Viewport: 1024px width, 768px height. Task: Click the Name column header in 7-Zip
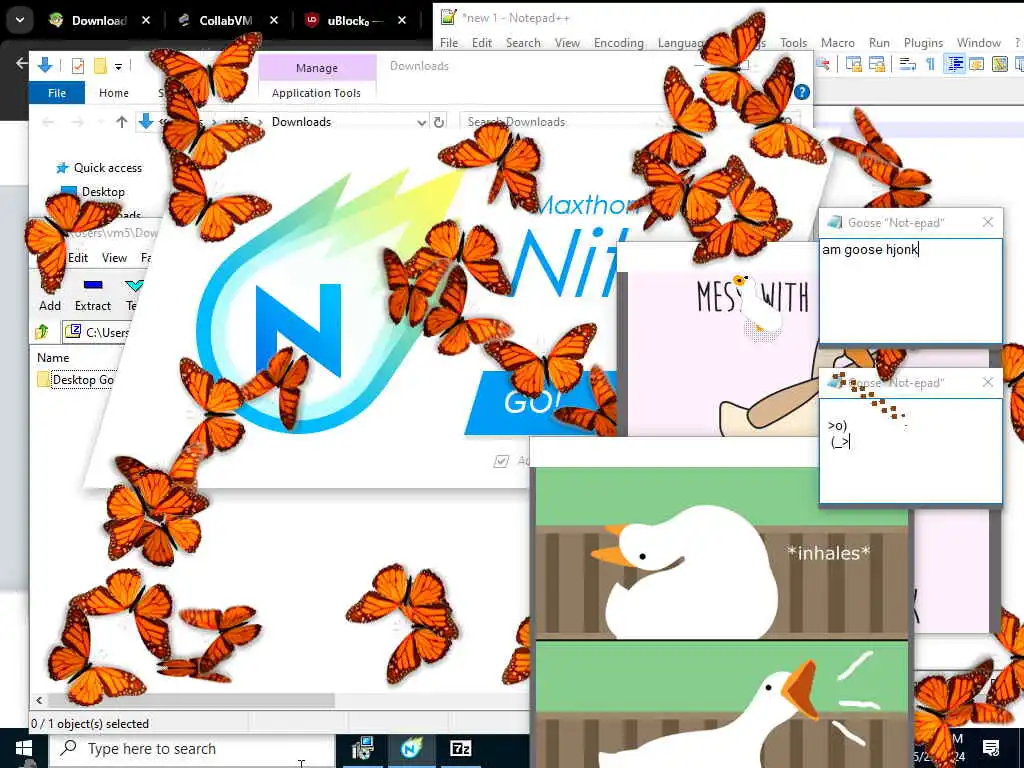[53, 358]
